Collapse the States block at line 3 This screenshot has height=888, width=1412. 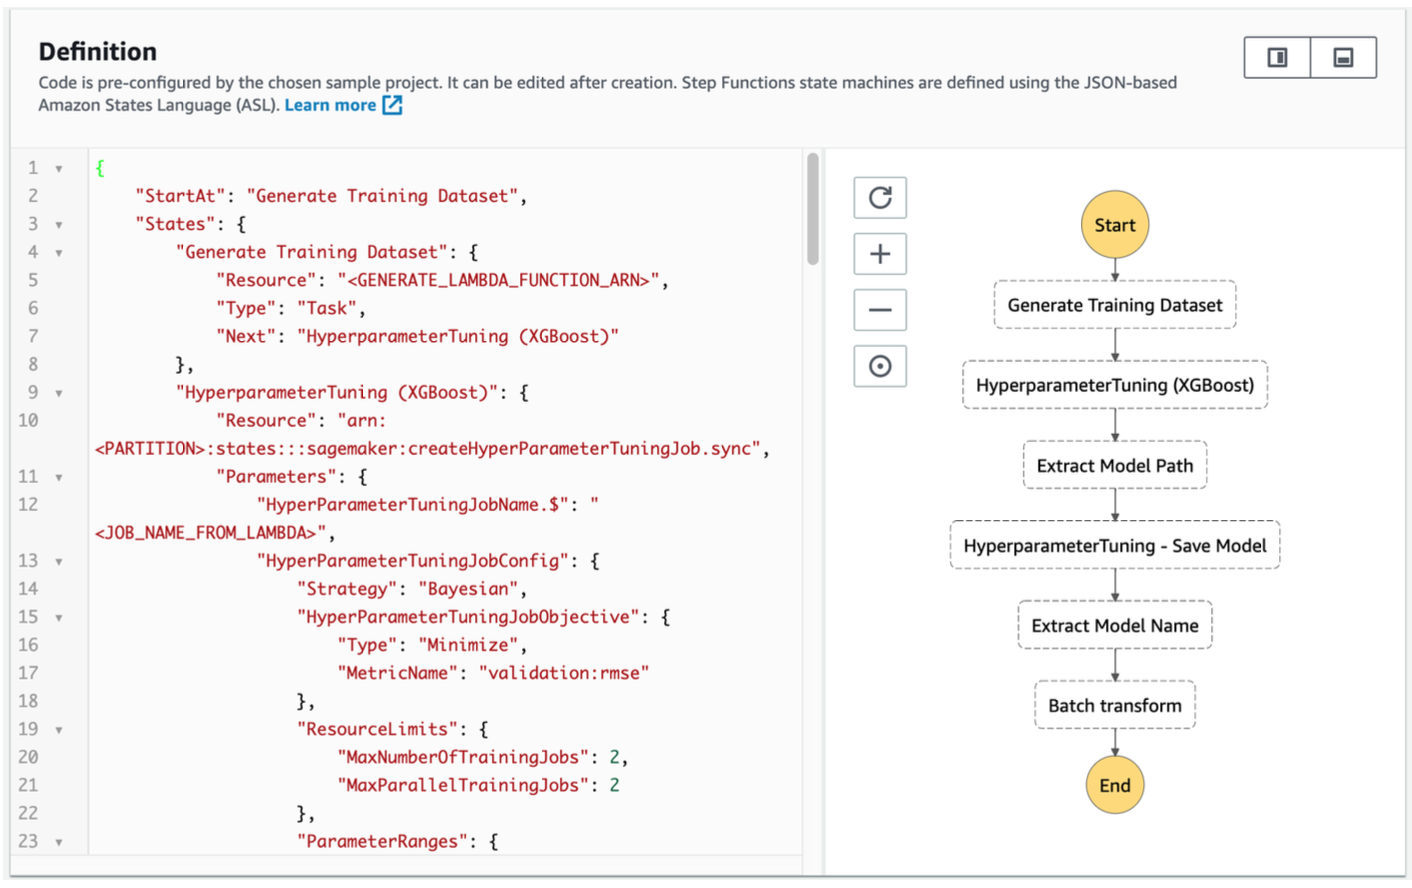[x=59, y=225]
